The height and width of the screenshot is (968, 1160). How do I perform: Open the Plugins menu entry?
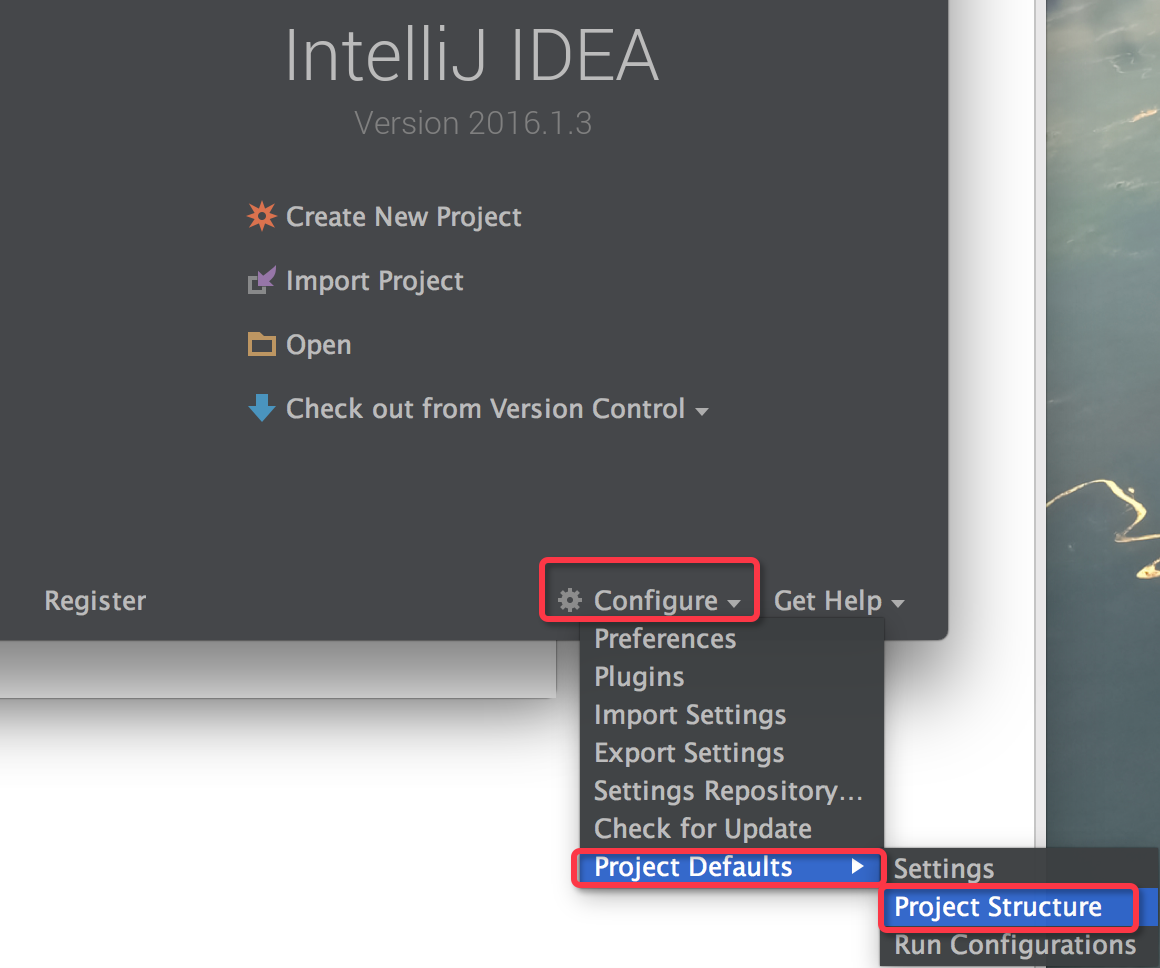[639, 676]
